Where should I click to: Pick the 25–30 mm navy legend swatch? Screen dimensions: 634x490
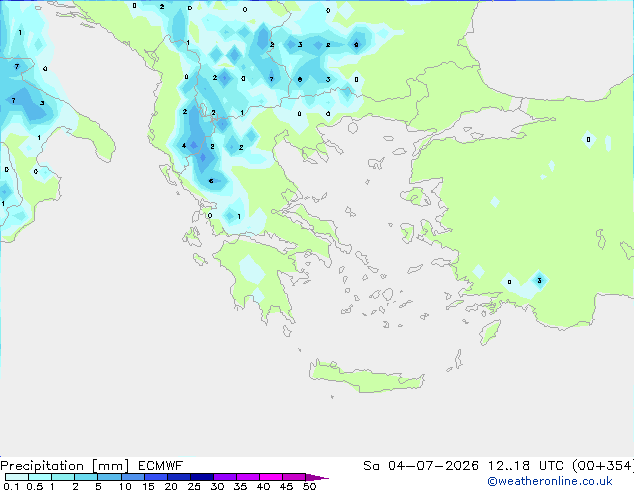coord(201,477)
